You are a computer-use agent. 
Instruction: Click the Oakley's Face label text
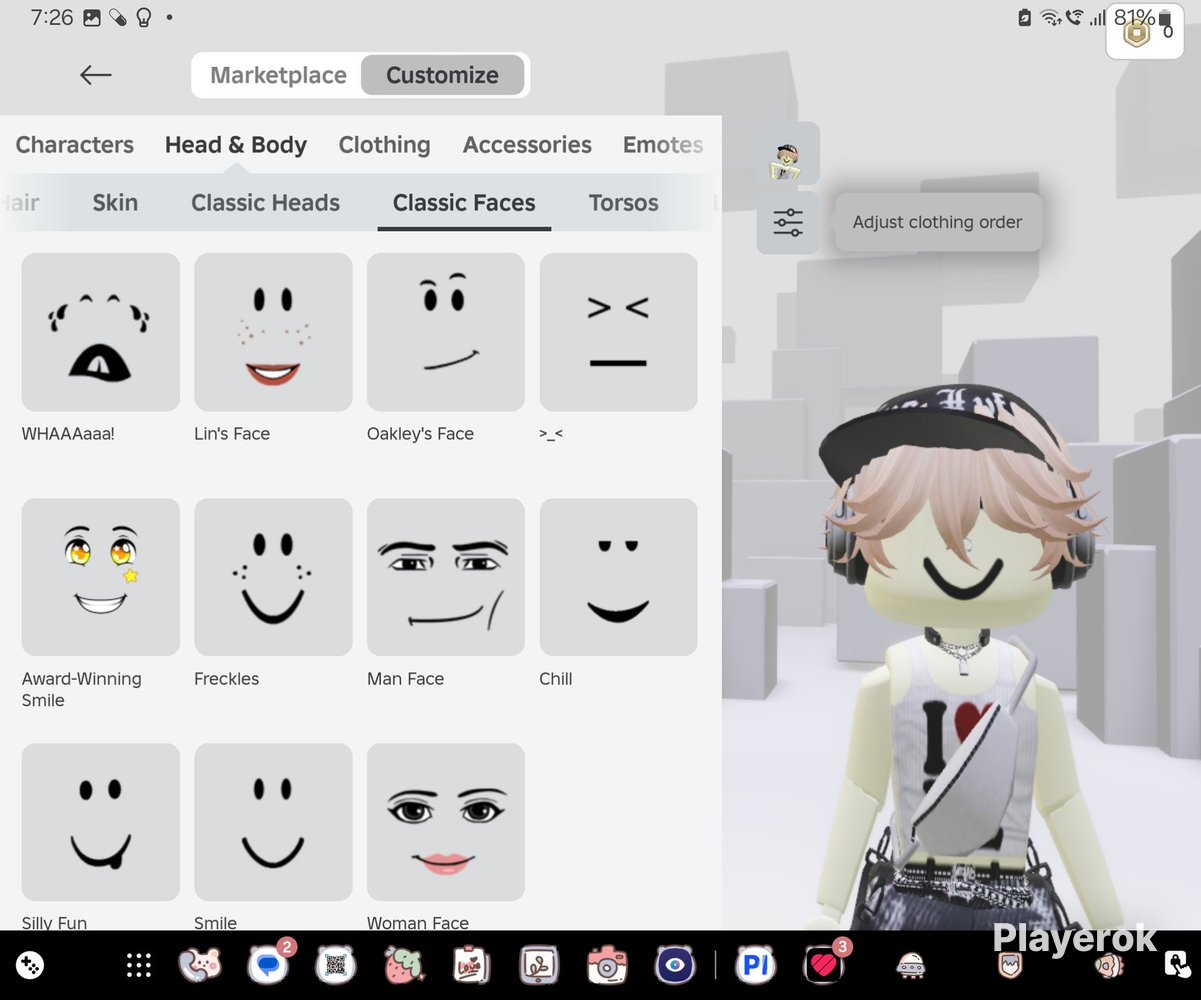pyautogui.click(x=420, y=434)
